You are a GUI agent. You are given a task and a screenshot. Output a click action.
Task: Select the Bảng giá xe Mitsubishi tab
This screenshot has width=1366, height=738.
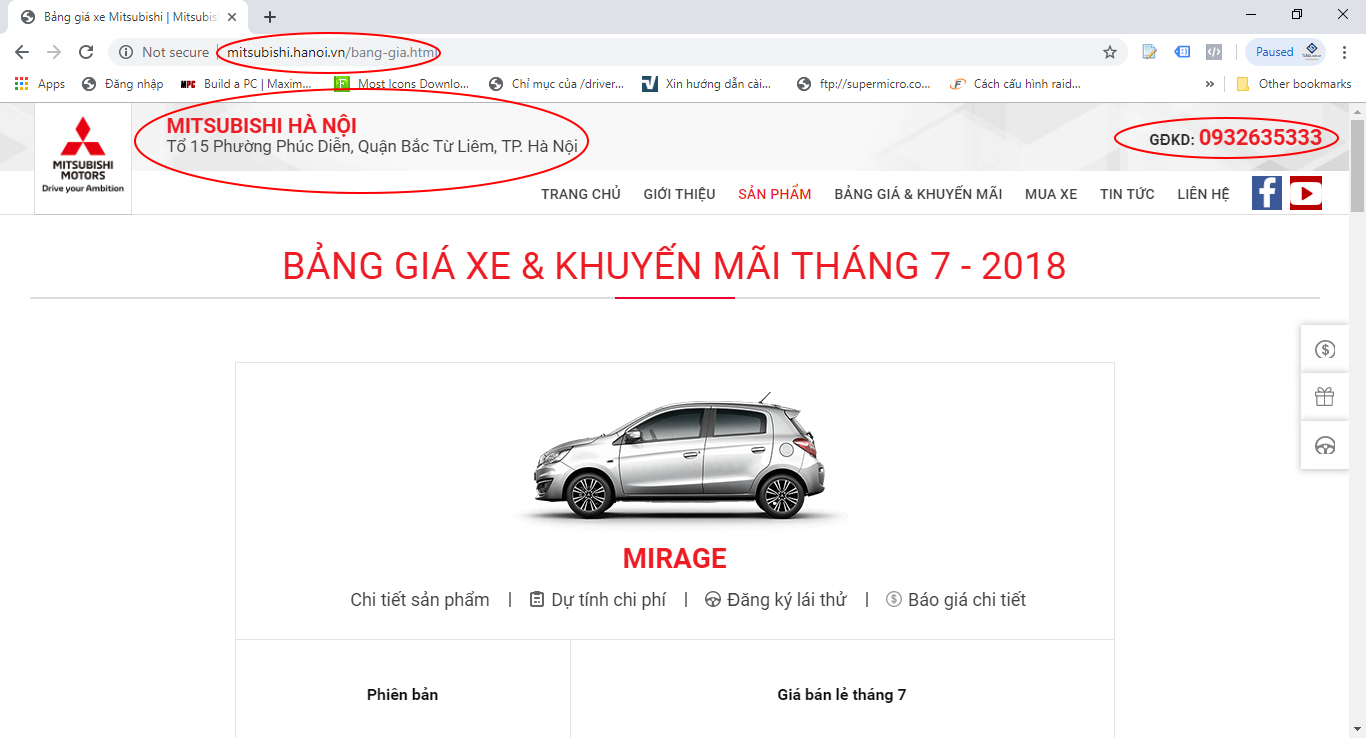pyautogui.click(x=128, y=17)
